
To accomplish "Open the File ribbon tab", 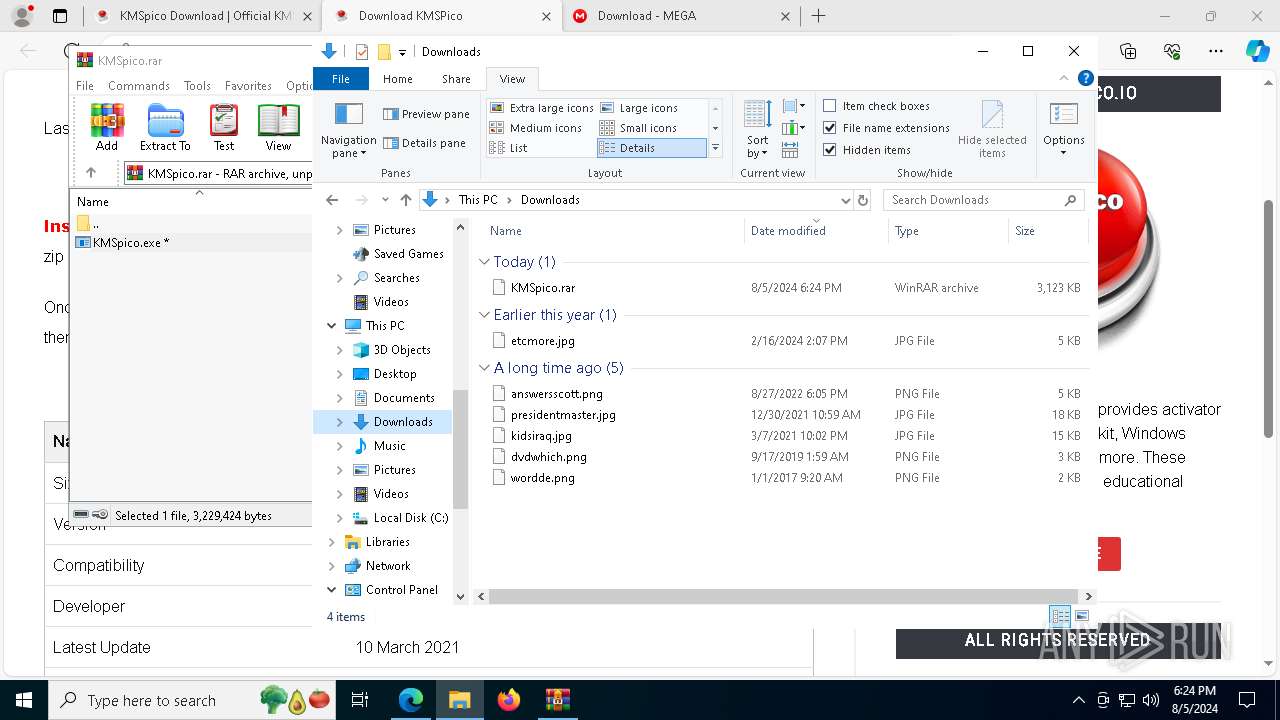I will click(x=341, y=79).
